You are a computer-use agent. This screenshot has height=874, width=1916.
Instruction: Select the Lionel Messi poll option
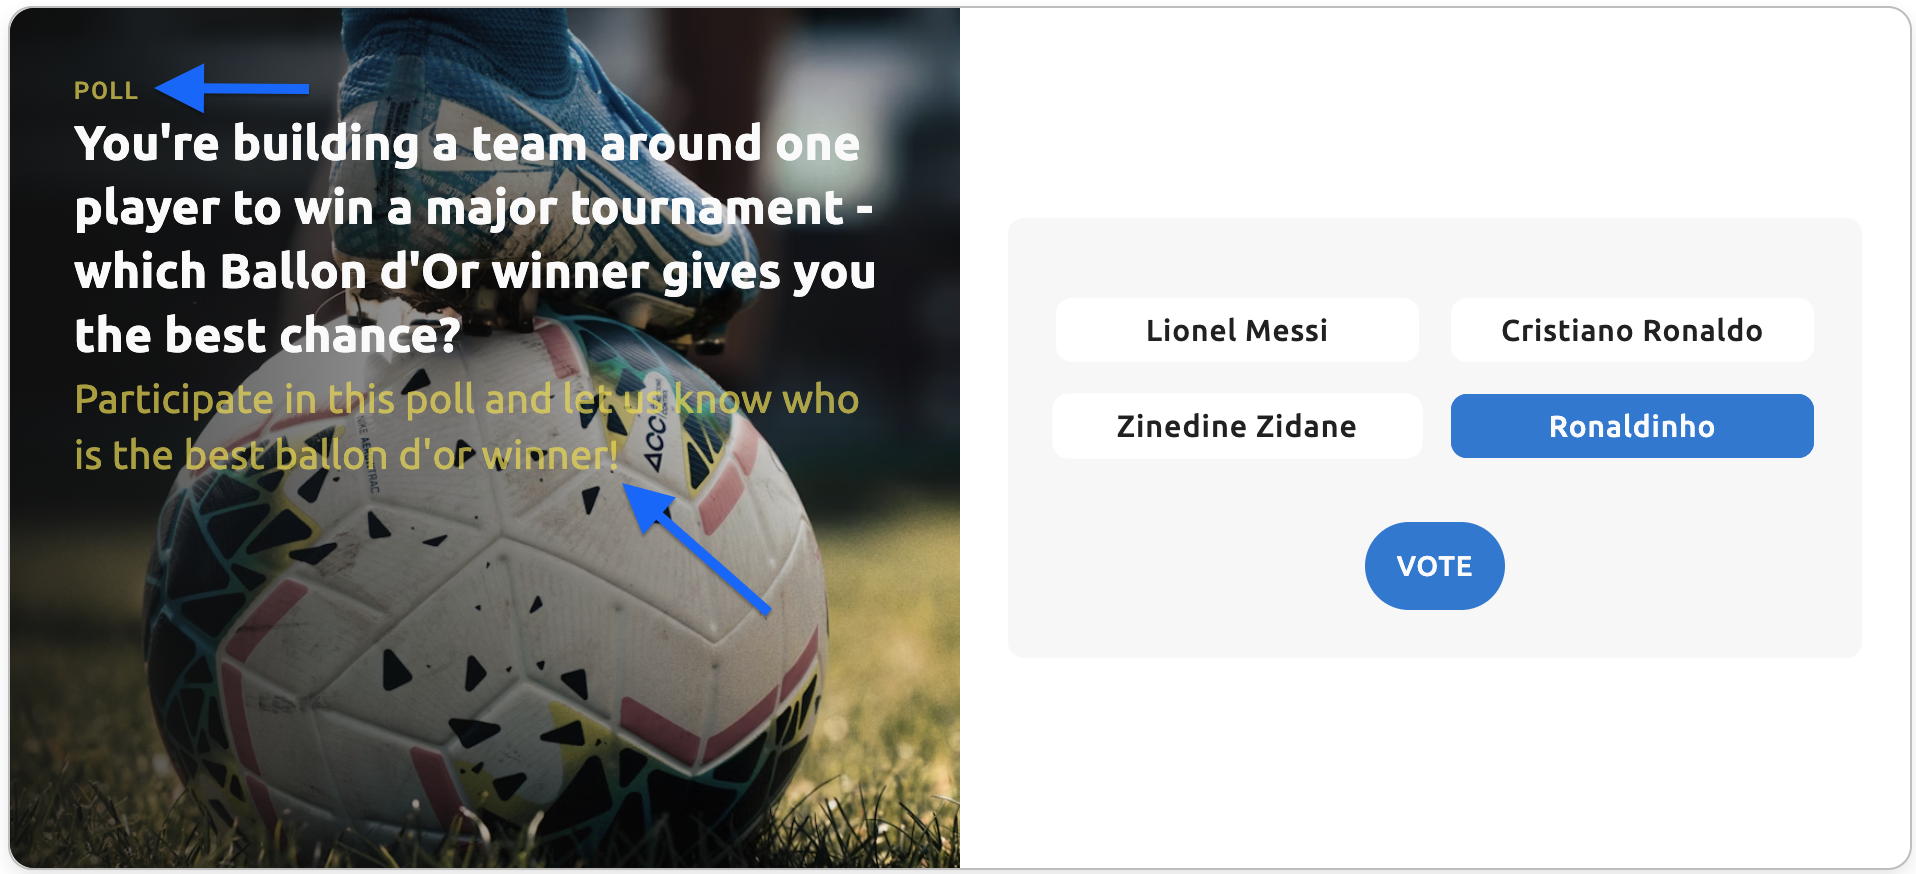[x=1236, y=330]
